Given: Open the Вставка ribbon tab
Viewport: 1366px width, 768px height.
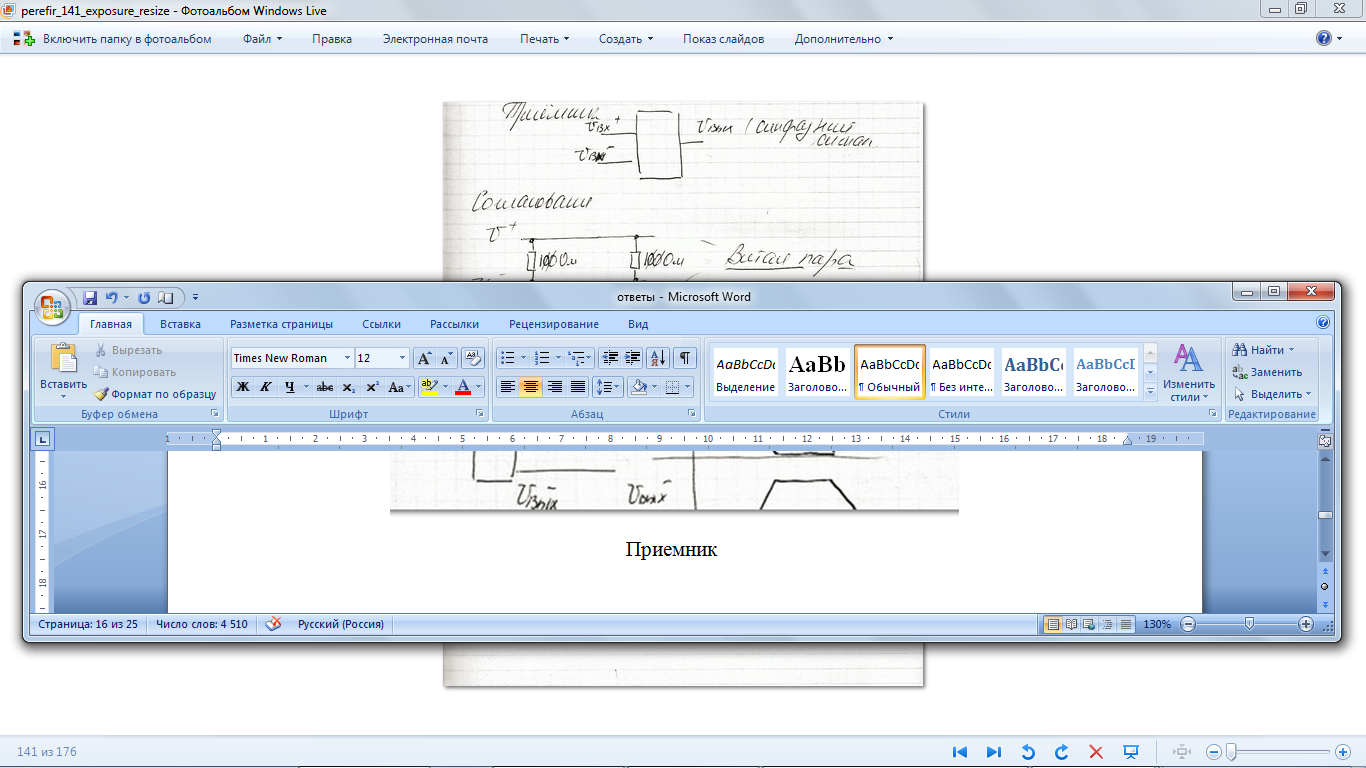Looking at the screenshot, I should click(x=180, y=324).
